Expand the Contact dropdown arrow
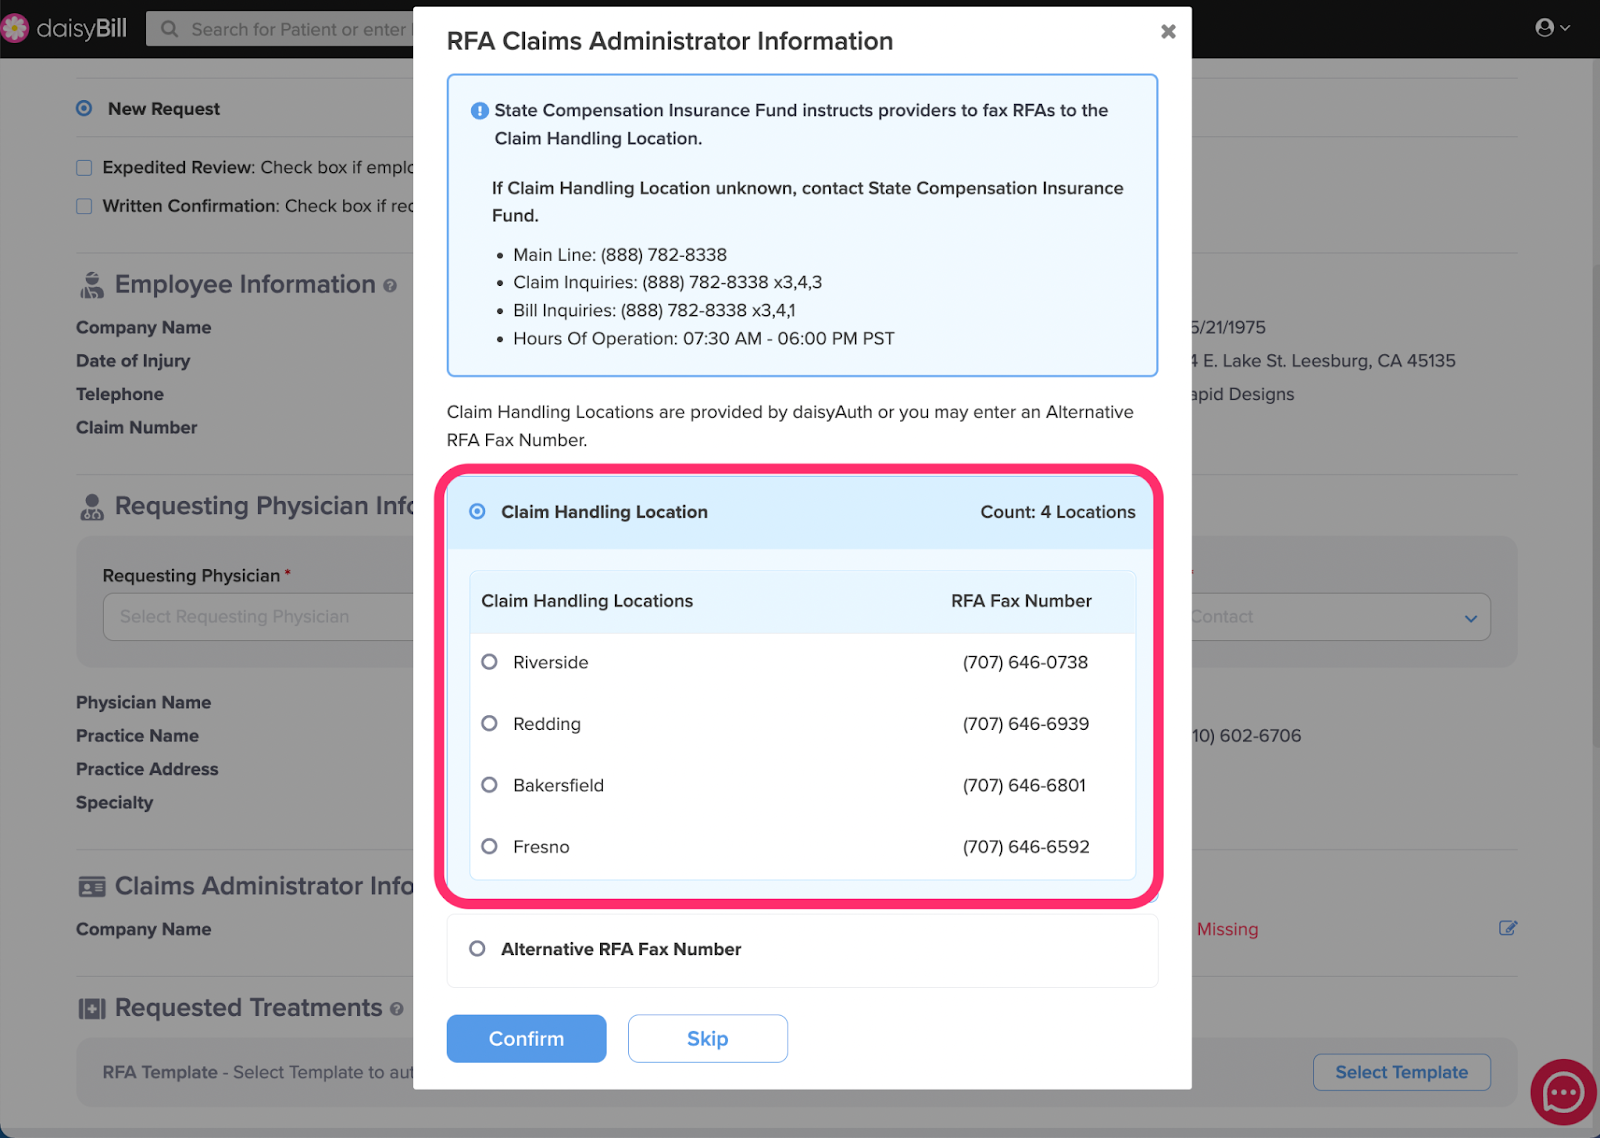The width and height of the screenshot is (1600, 1138). coord(1471,618)
